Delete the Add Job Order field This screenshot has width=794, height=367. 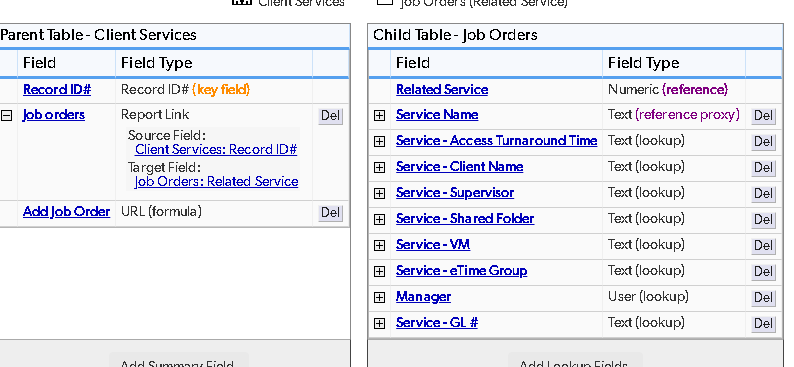(x=331, y=213)
